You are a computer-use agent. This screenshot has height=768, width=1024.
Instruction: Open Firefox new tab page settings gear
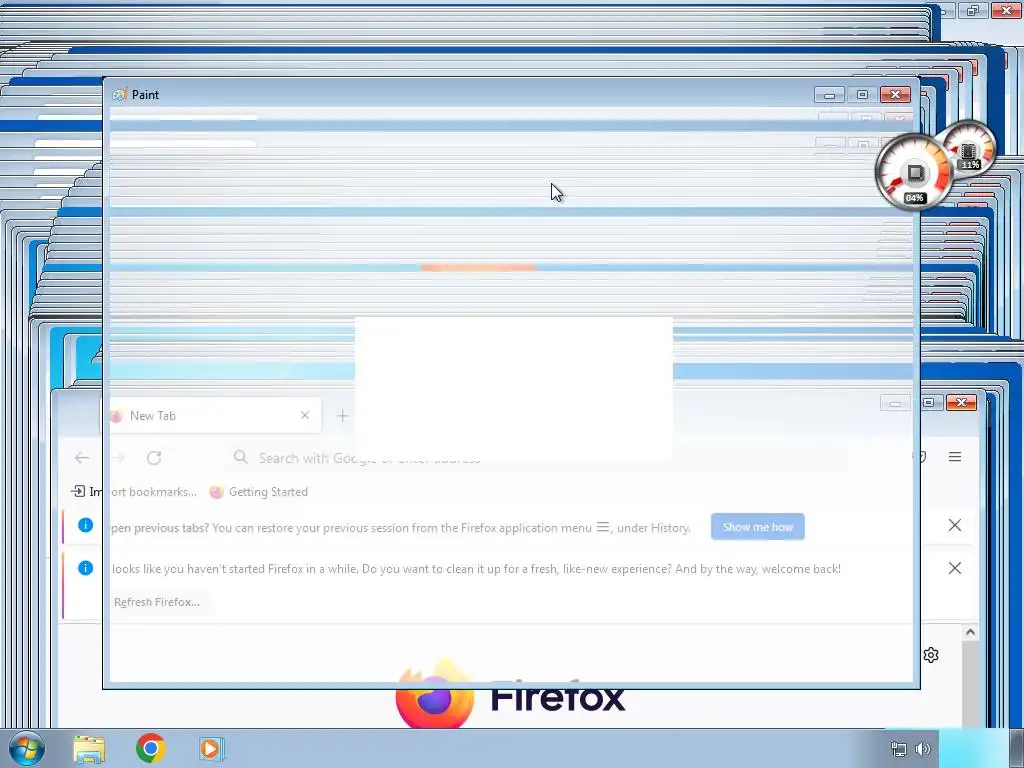(x=931, y=654)
